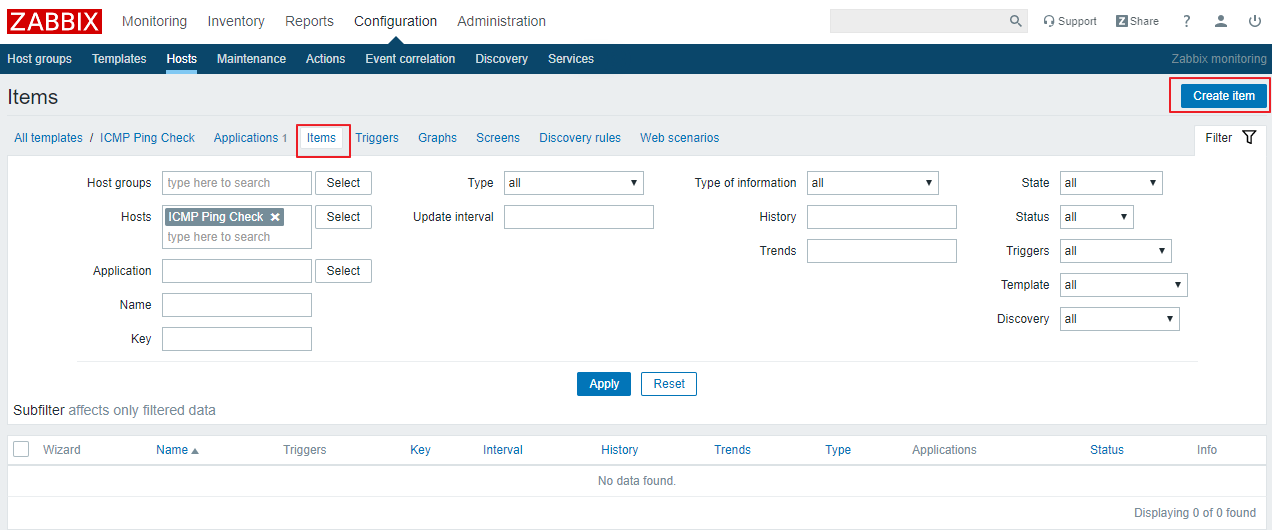Click Select next to Host groups
The image size is (1272, 530).
tap(343, 183)
